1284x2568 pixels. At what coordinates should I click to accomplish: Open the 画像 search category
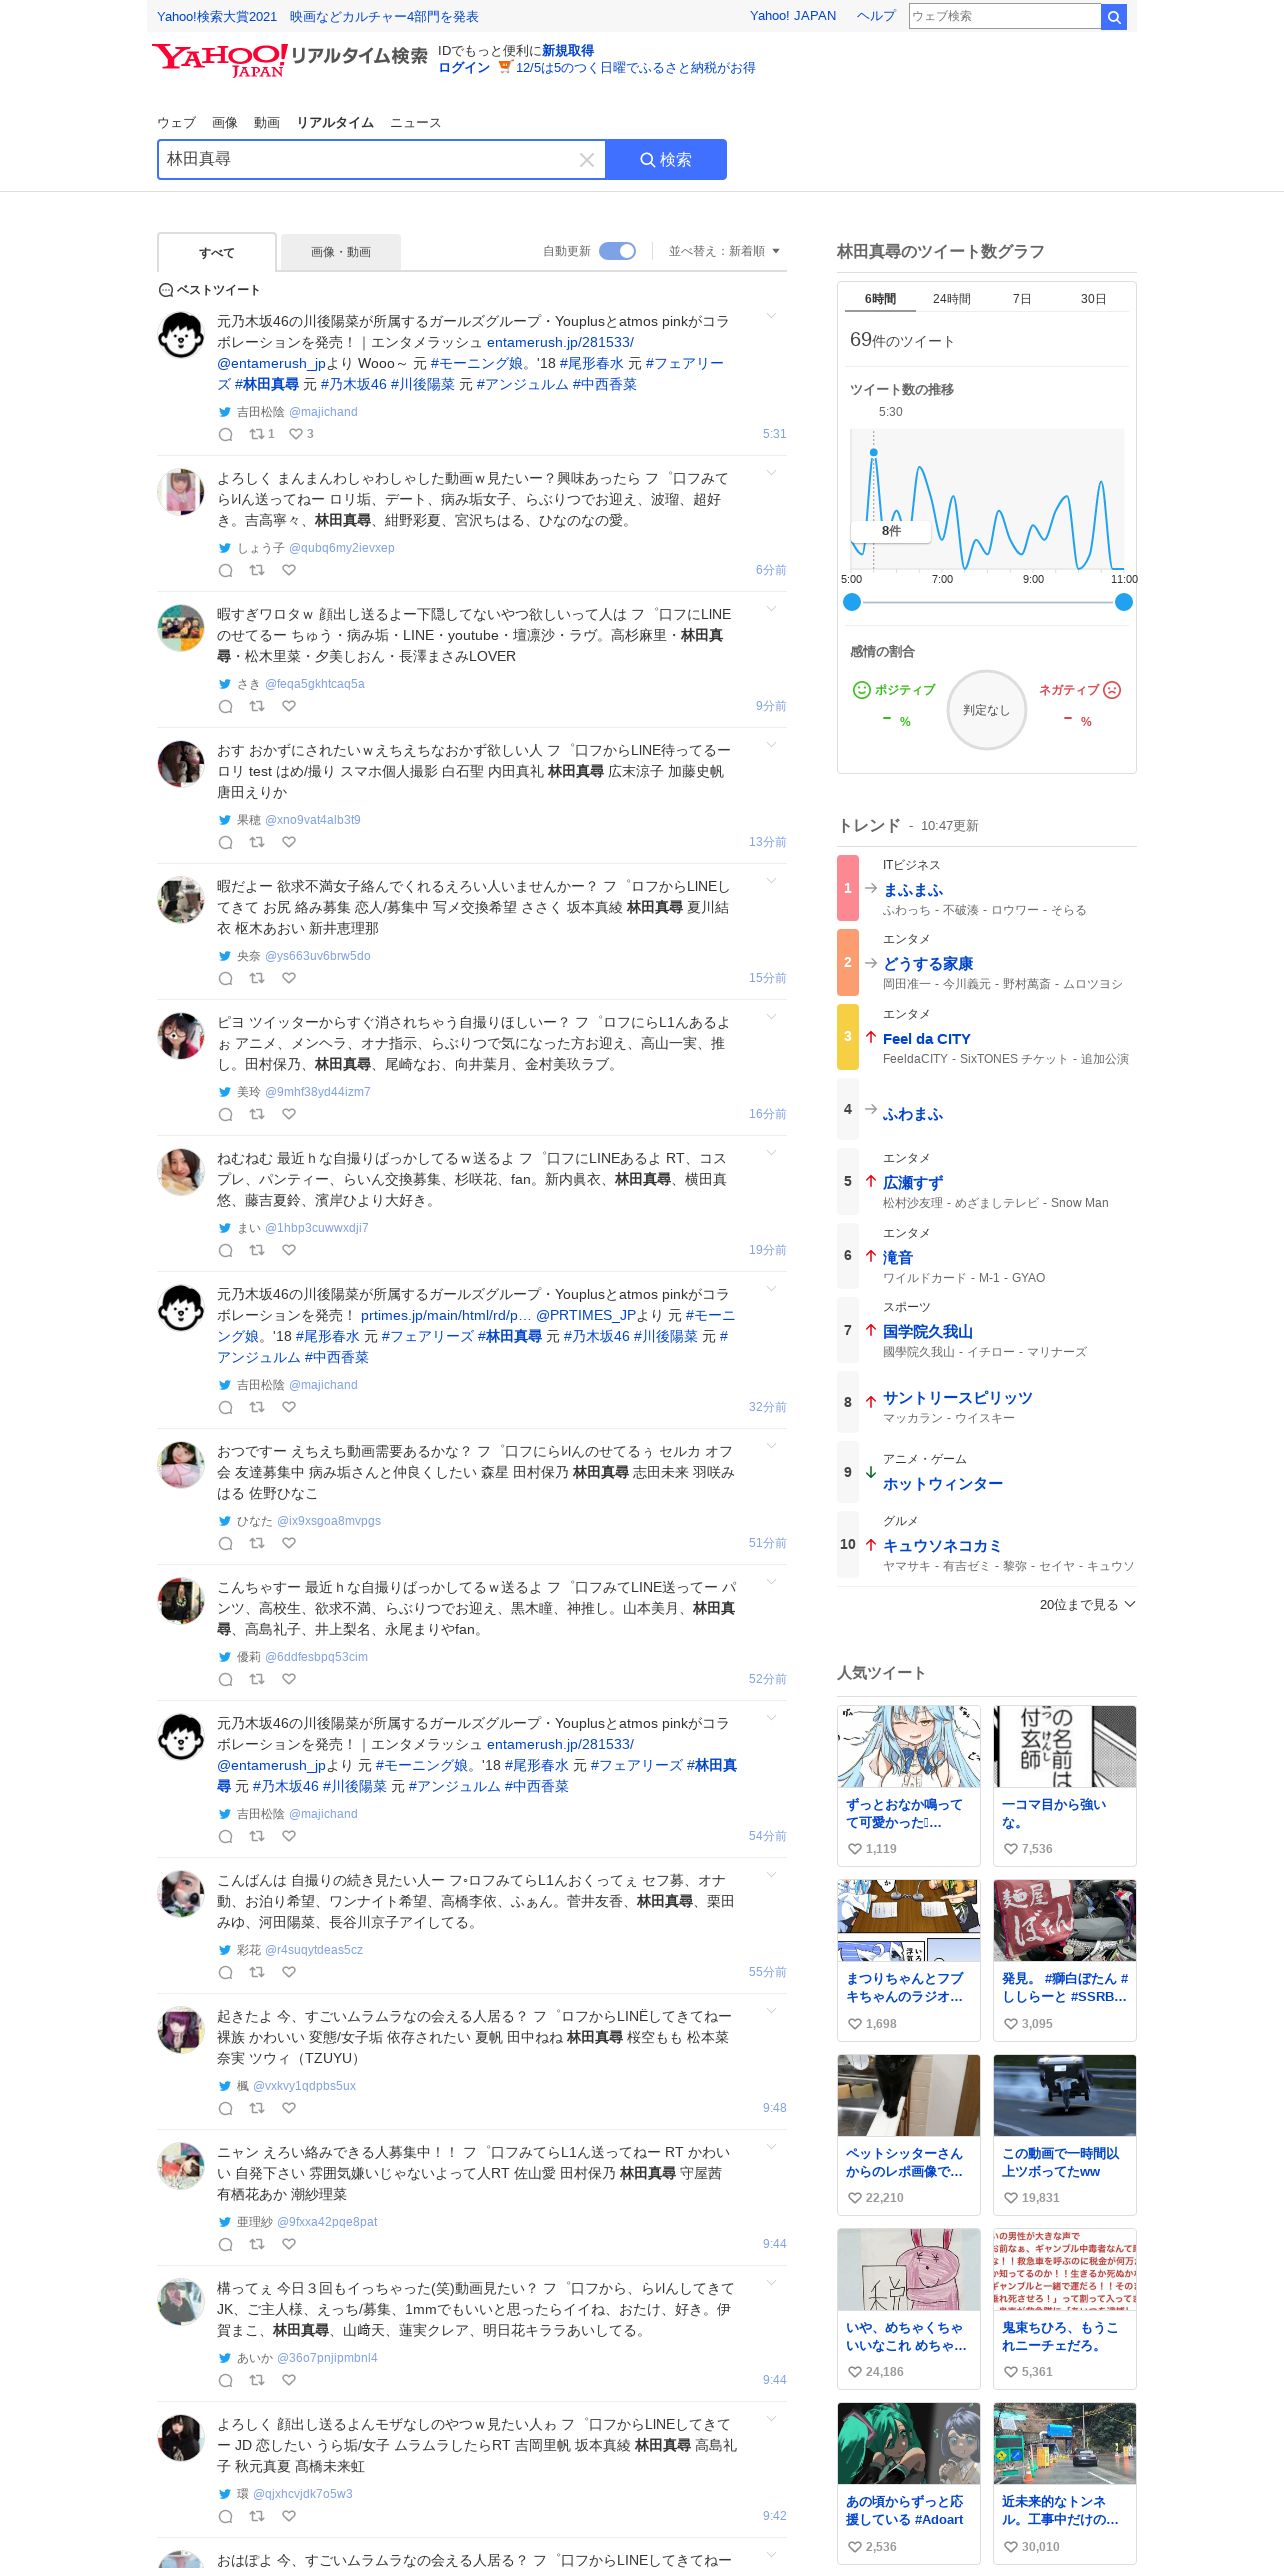point(225,123)
